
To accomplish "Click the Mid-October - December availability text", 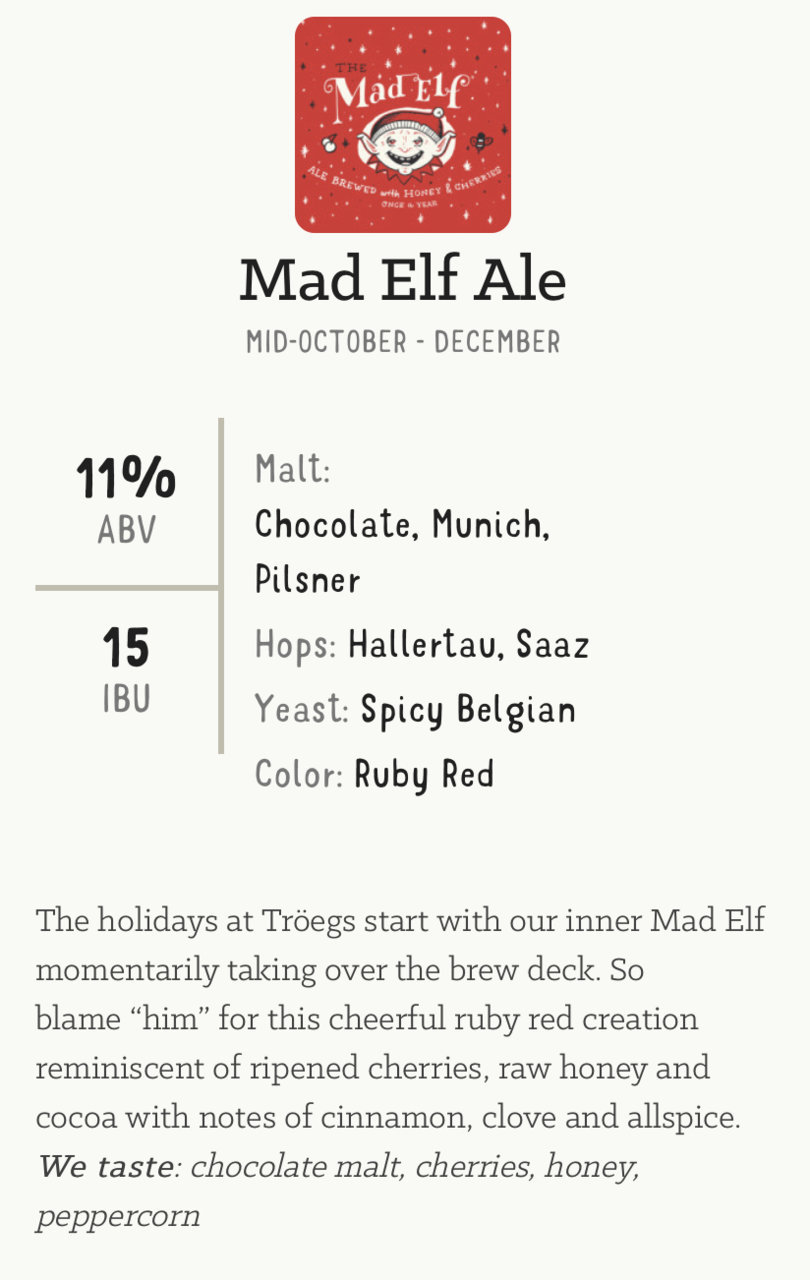I will (x=403, y=343).
